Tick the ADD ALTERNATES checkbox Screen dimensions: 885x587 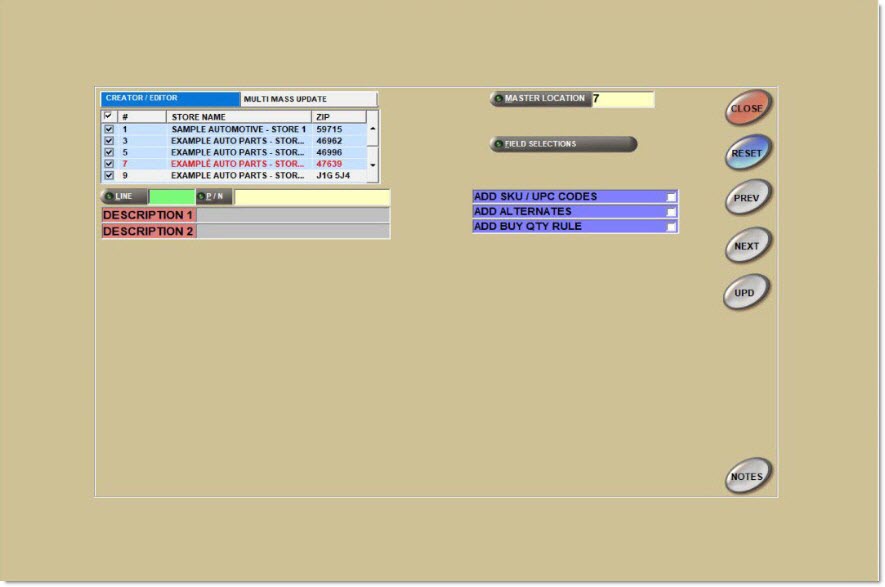coord(671,212)
